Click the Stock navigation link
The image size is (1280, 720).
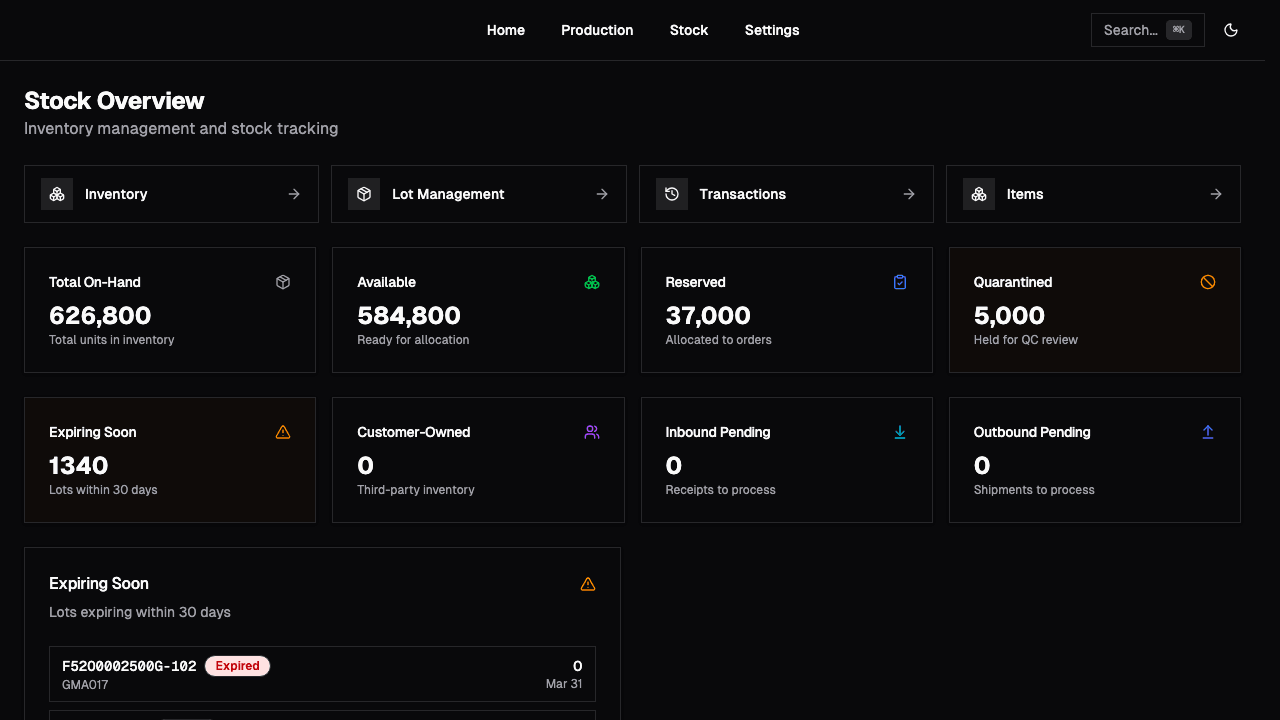tap(688, 30)
